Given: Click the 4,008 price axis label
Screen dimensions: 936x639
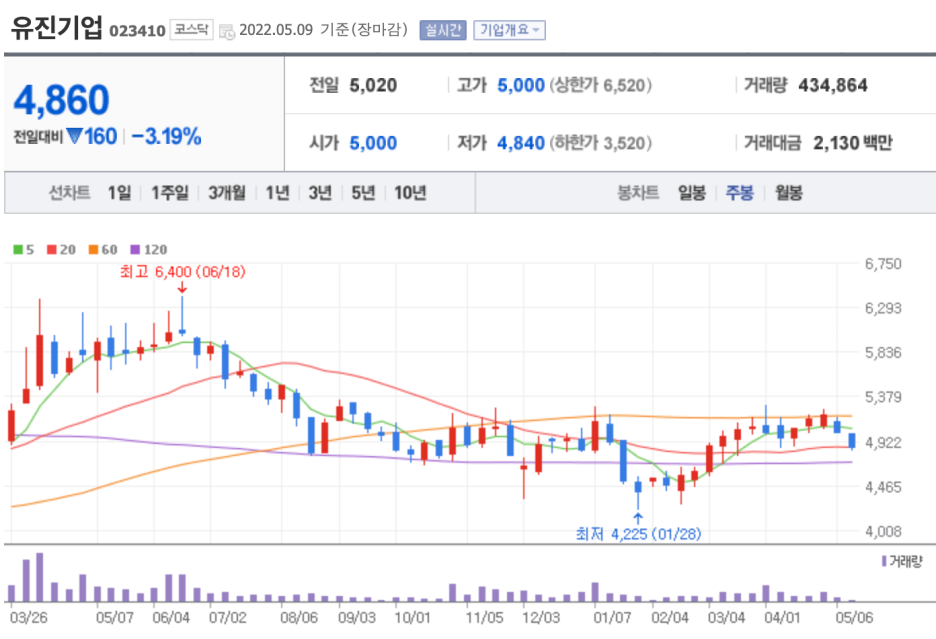Looking at the screenshot, I should click(x=883, y=531).
